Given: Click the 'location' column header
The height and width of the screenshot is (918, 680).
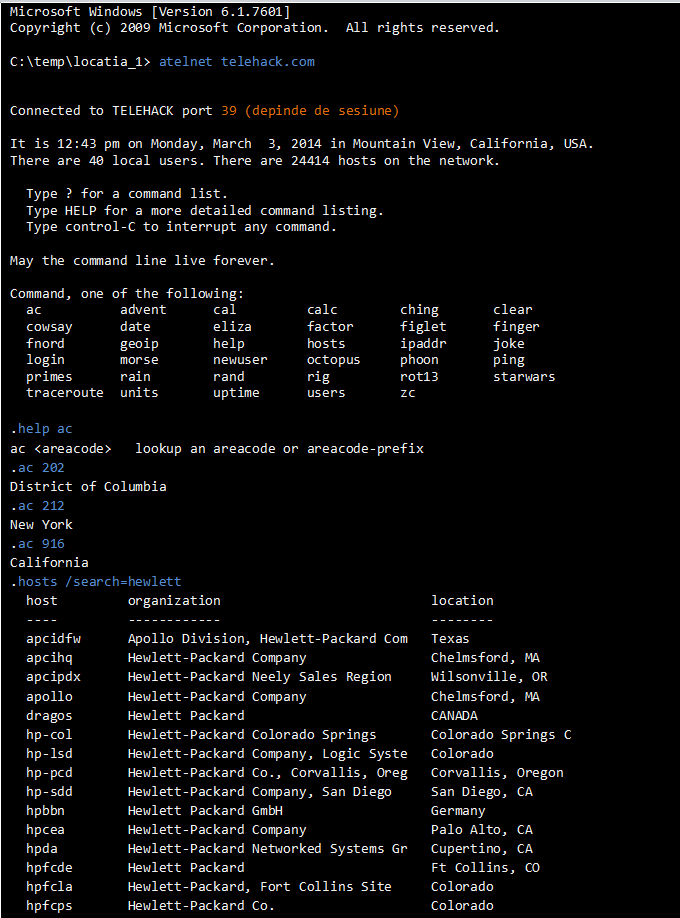Looking at the screenshot, I should coord(462,601).
